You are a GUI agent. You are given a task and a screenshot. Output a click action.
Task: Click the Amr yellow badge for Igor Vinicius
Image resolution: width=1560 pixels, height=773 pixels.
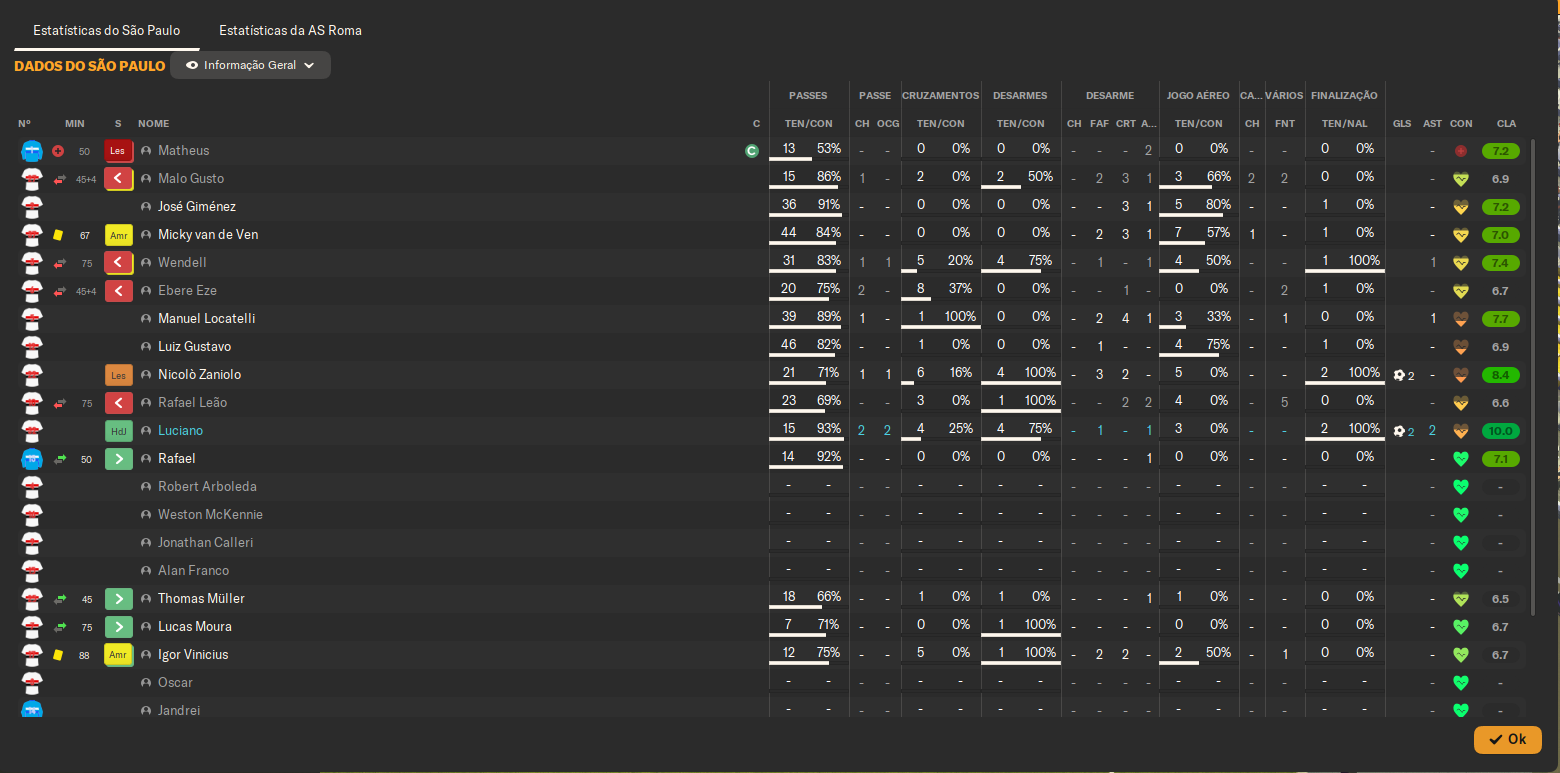point(118,655)
